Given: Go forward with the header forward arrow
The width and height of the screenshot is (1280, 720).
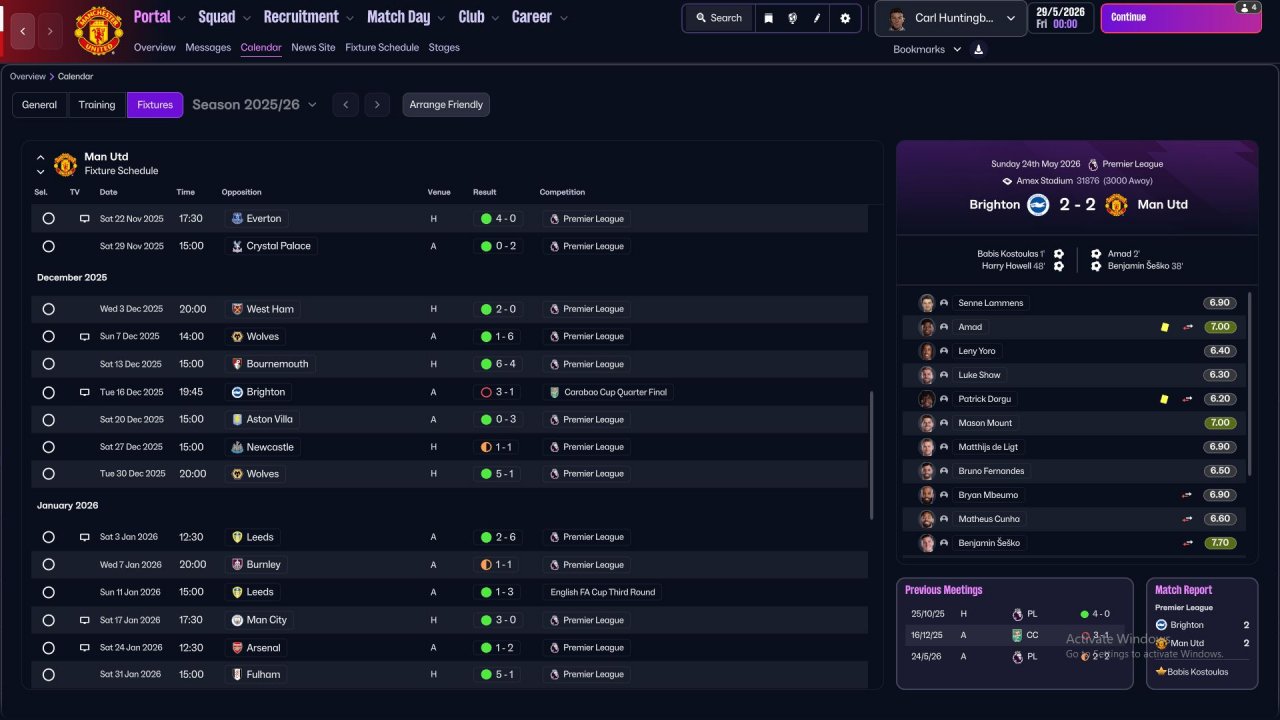Looking at the screenshot, I should [x=51, y=32].
